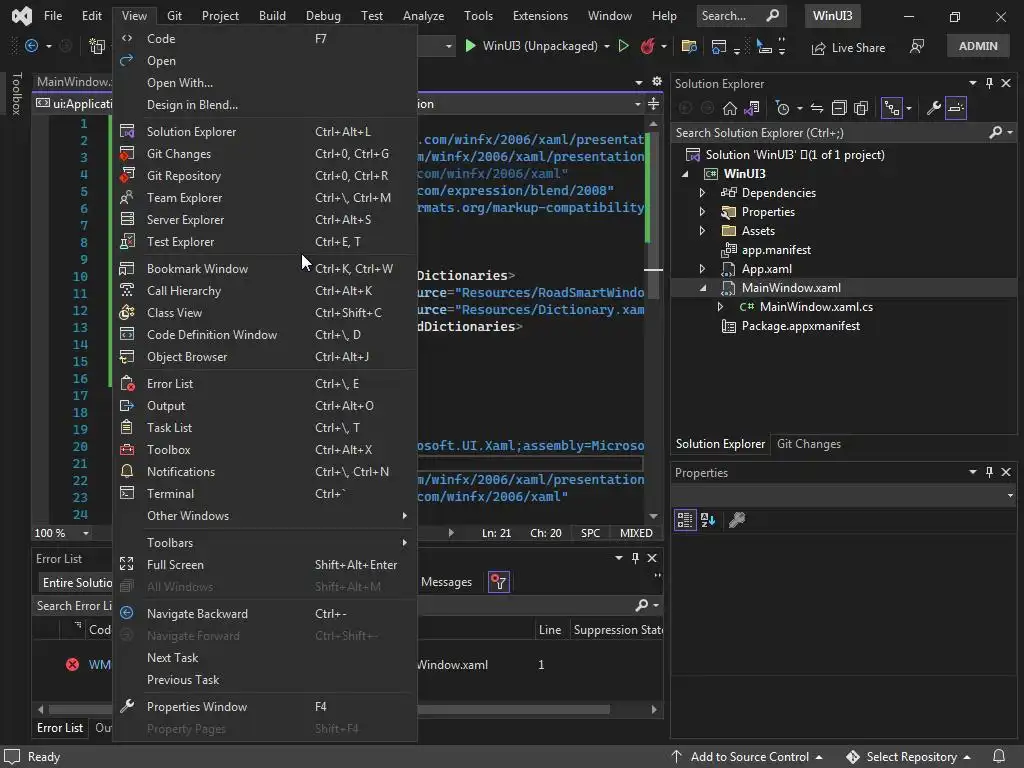The image size is (1024, 768).
Task: Toggle the Error List filter button
Action: (499, 582)
